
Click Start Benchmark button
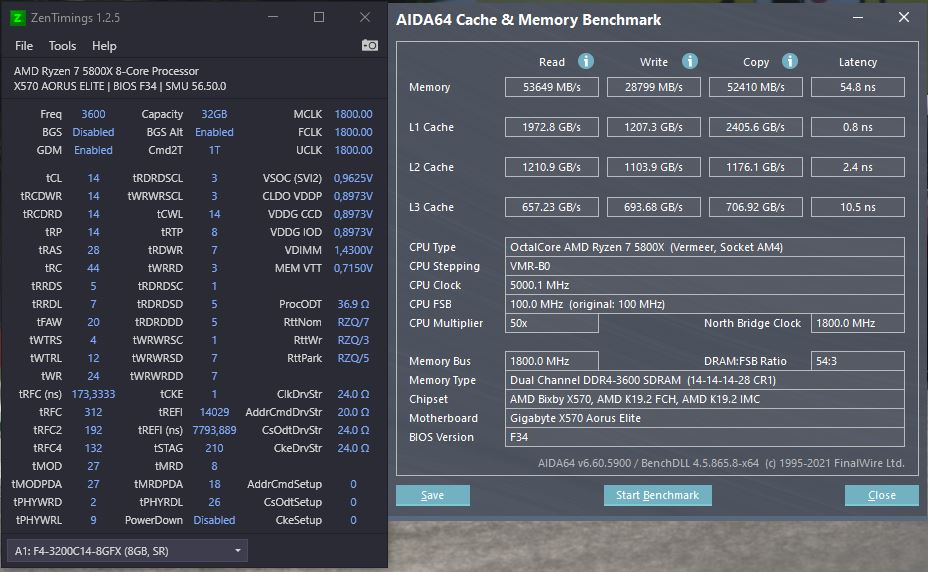(x=658, y=496)
